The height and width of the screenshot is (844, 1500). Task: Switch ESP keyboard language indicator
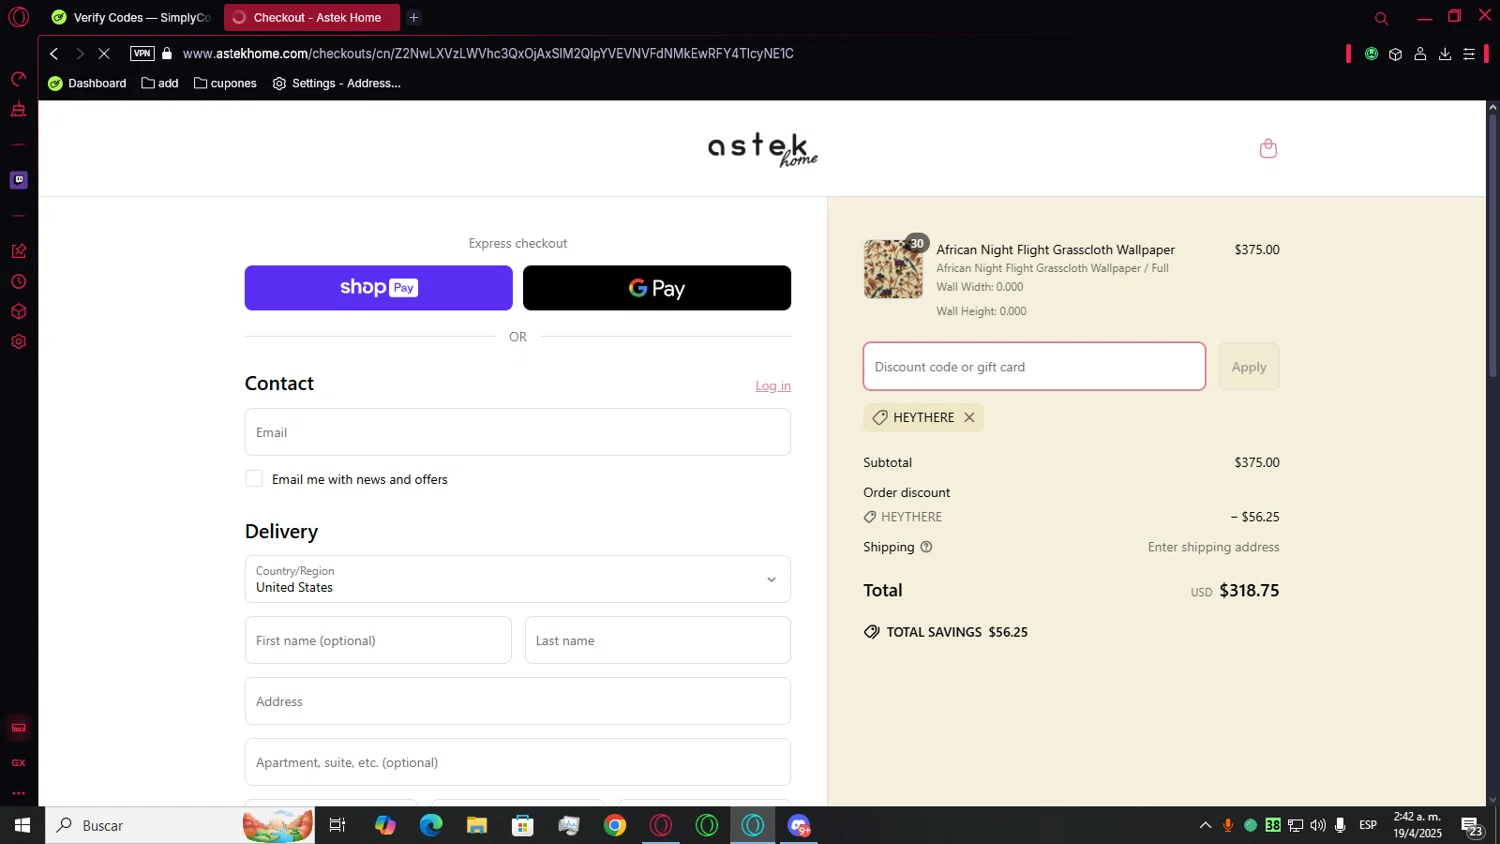(x=1368, y=825)
